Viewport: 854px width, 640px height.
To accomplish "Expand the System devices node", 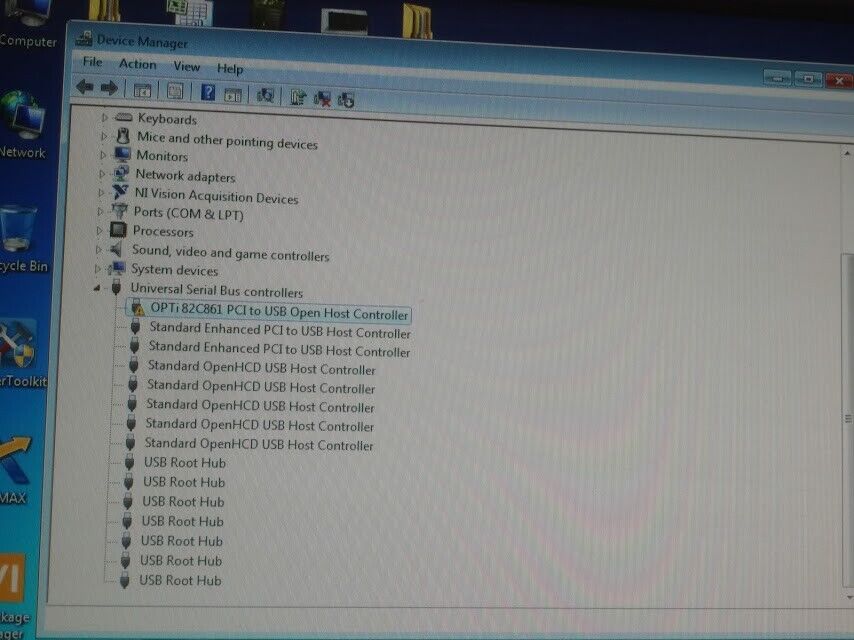I will point(97,269).
